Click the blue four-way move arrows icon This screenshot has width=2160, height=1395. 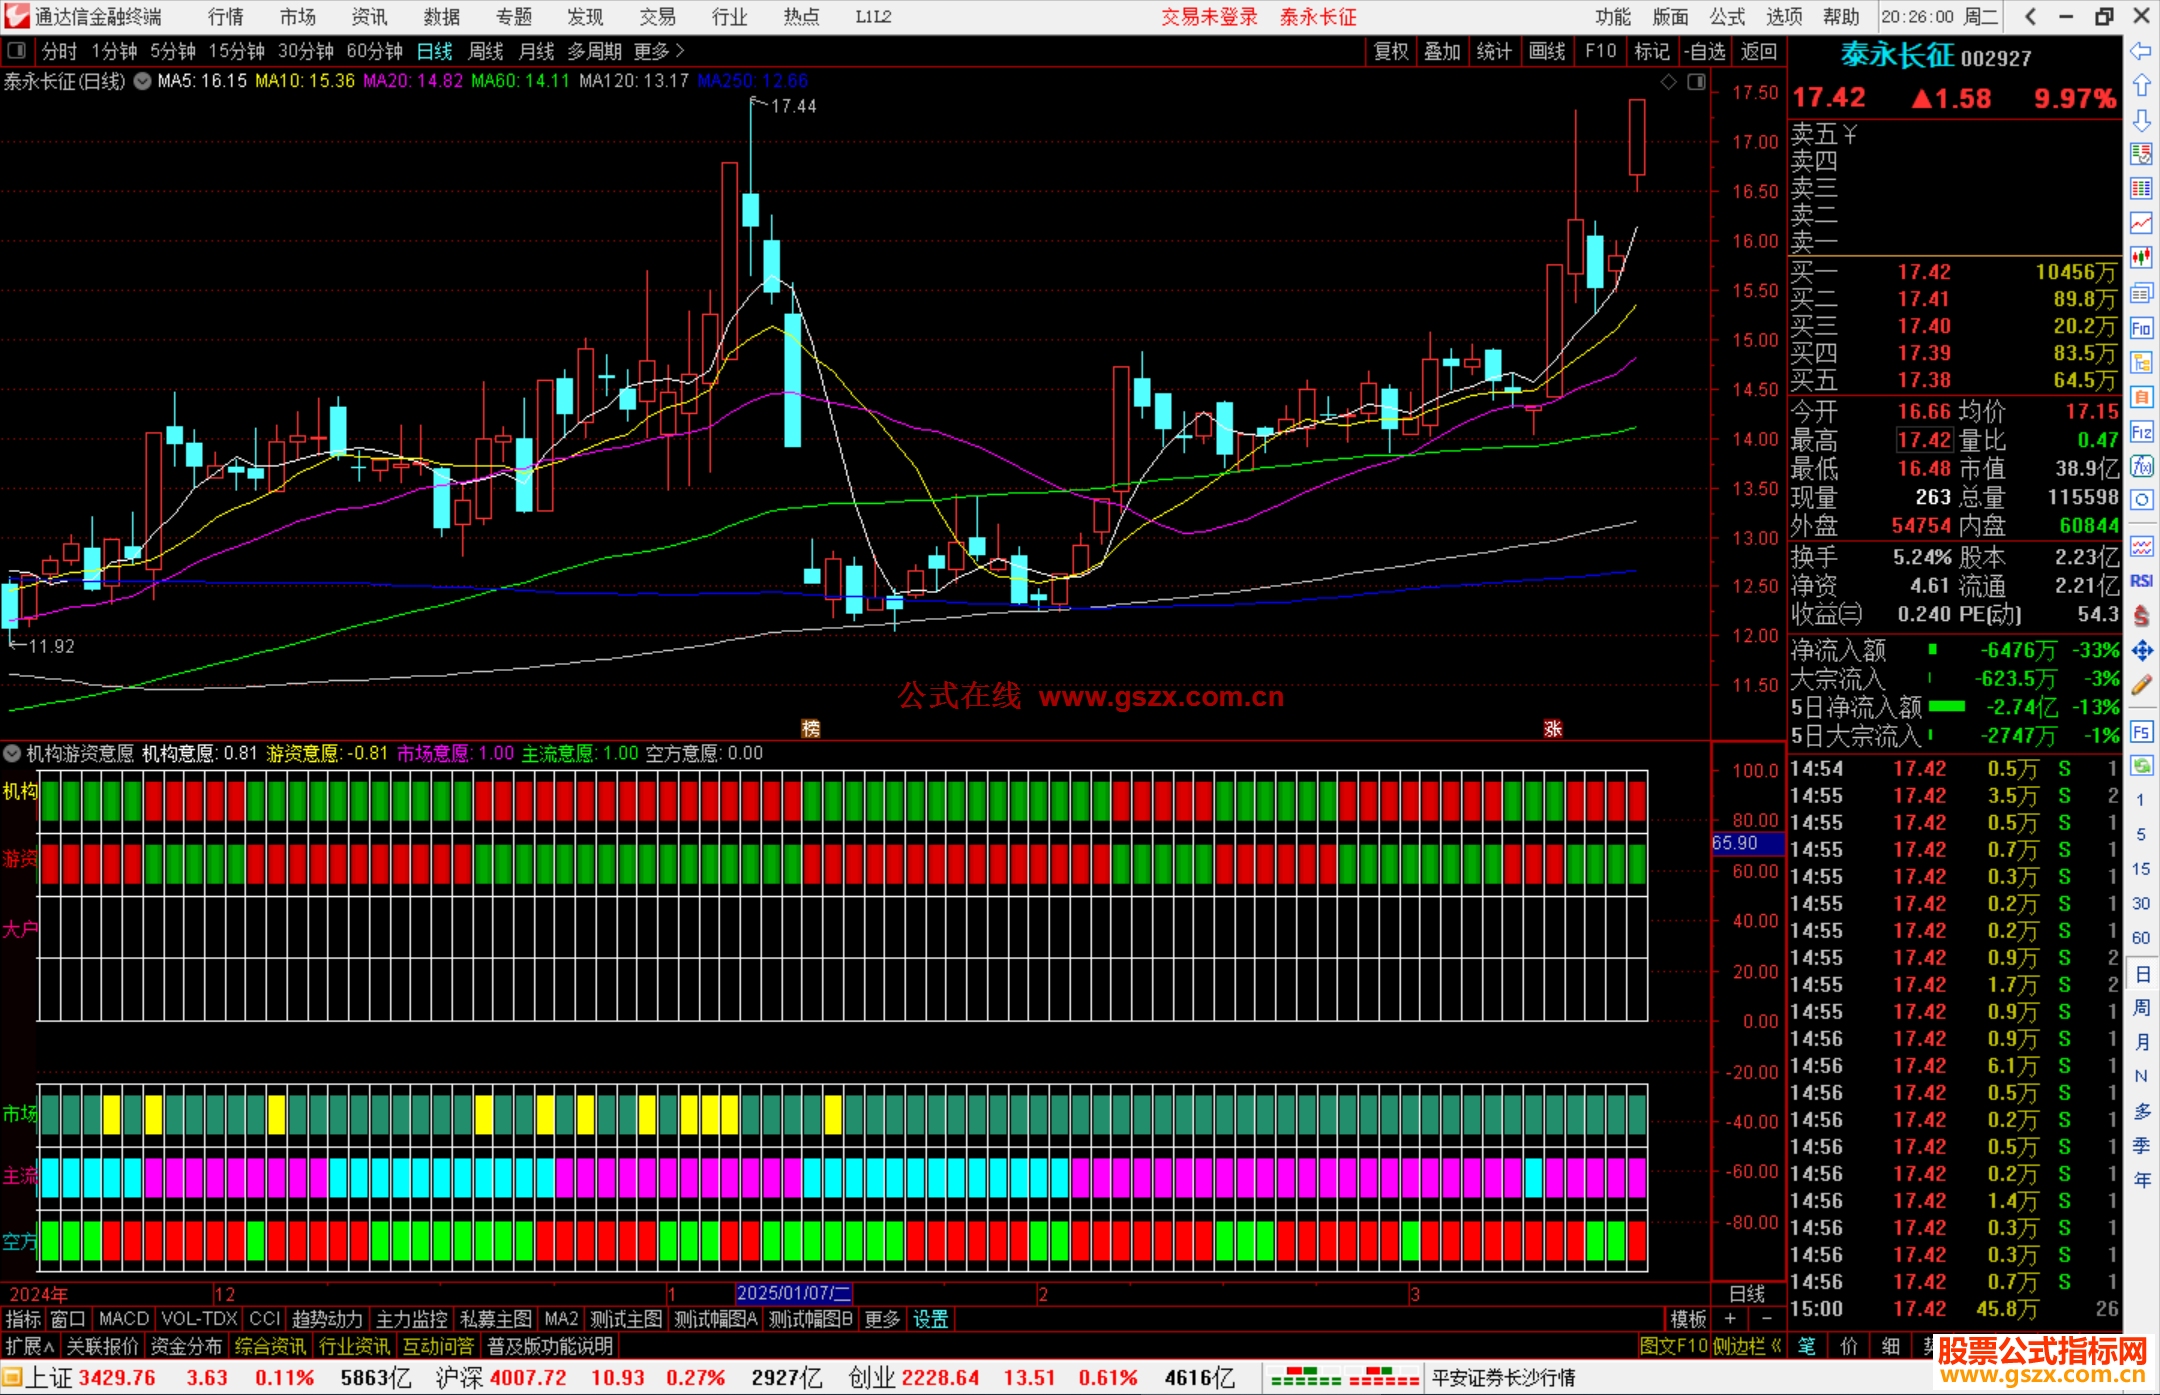pyautogui.click(x=2141, y=651)
